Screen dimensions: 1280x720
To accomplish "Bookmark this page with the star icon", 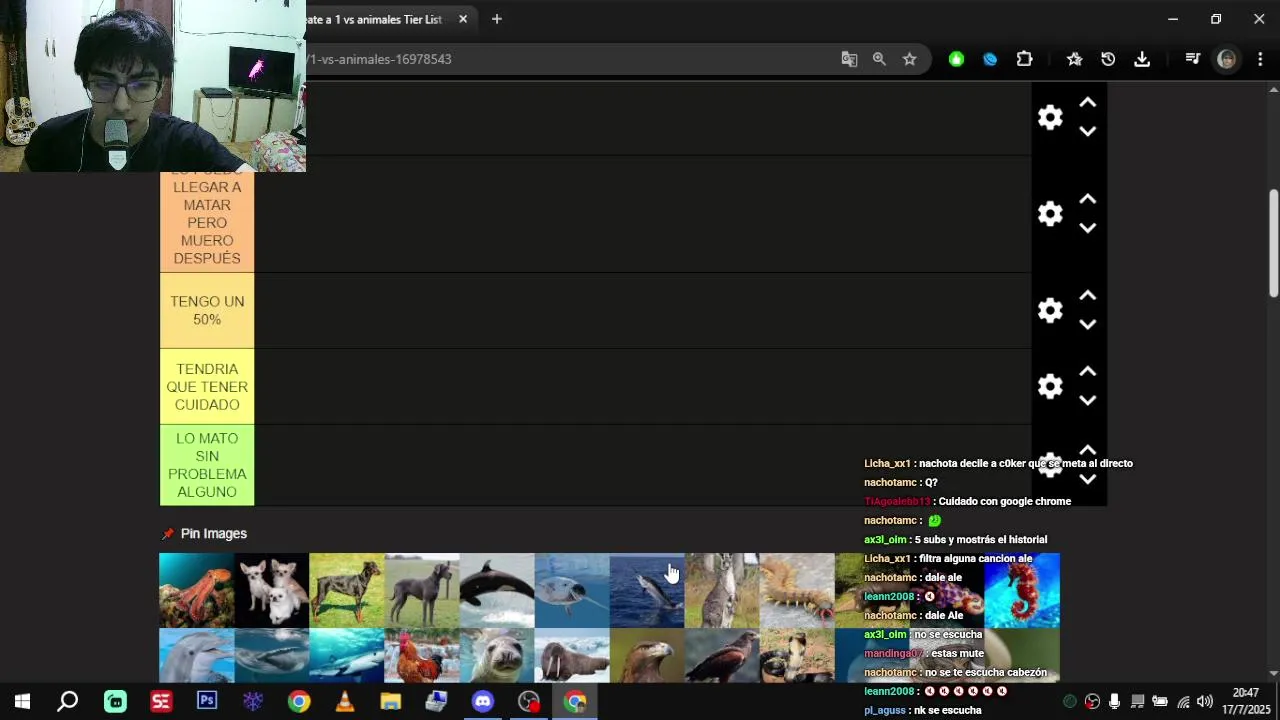I will (909, 59).
